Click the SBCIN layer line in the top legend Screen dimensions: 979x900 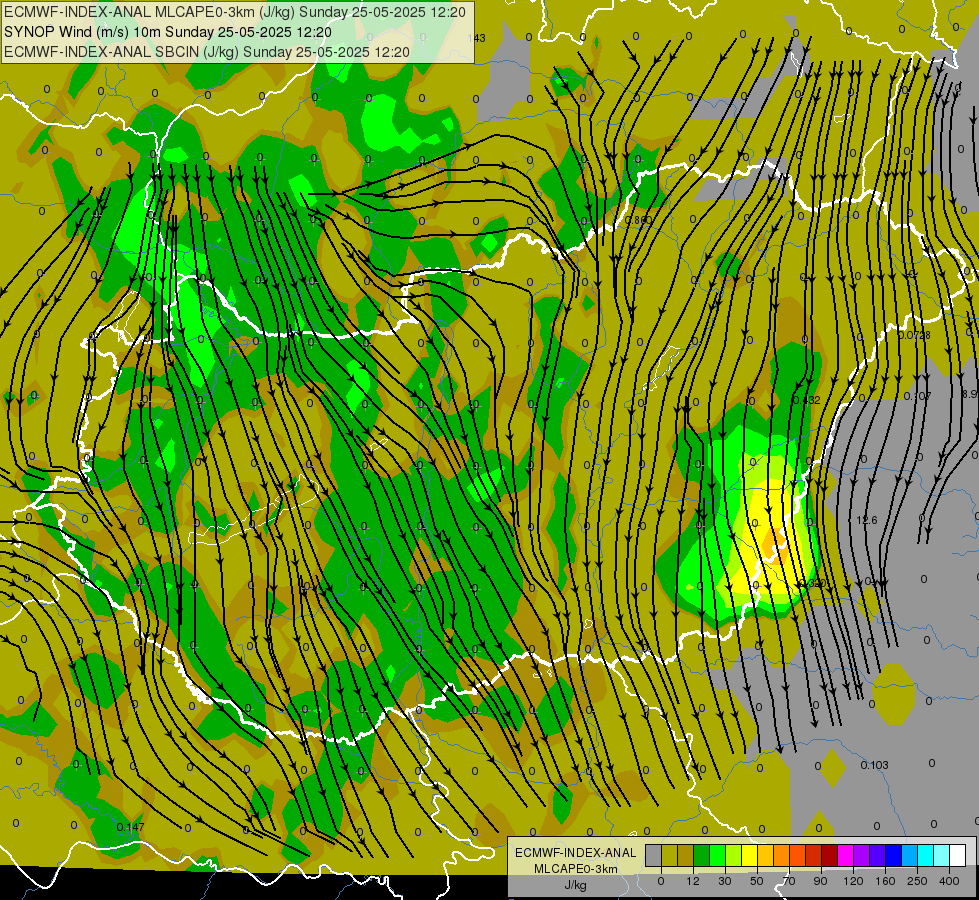pyautogui.click(x=207, y=52)
